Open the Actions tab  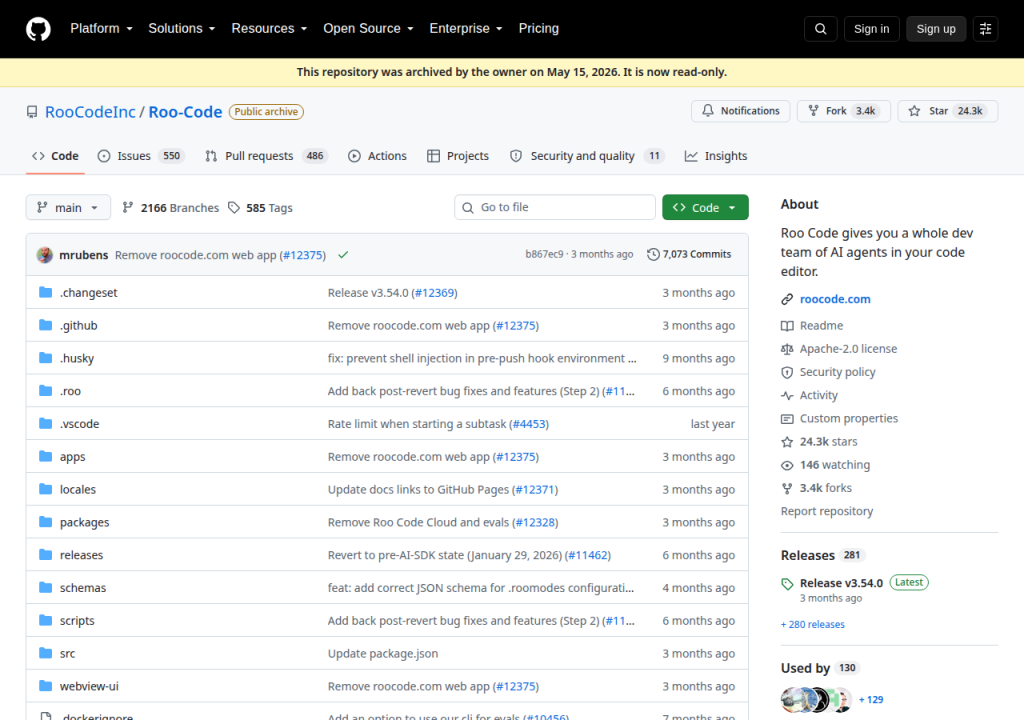coord(377,156)
